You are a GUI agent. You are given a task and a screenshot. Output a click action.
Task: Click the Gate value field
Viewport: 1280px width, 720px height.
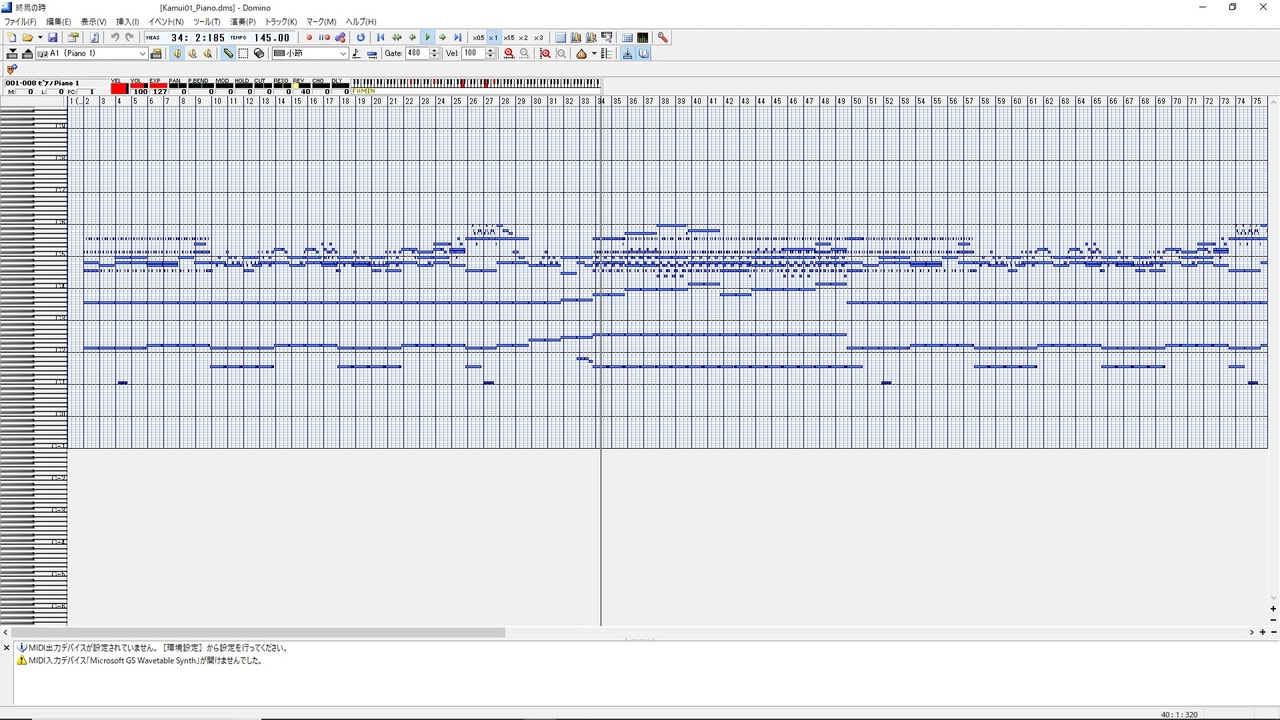point(416,53)
